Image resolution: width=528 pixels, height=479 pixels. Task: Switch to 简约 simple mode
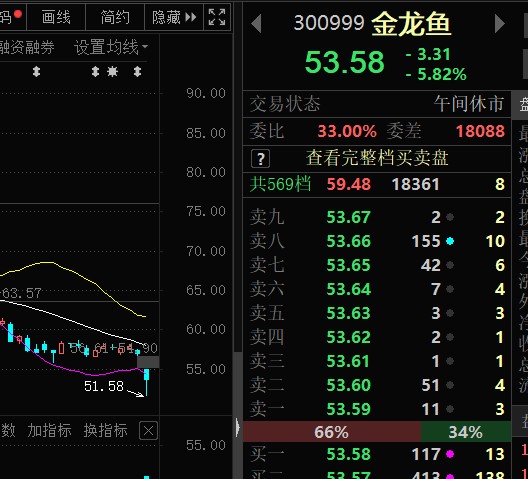[115, 17]
